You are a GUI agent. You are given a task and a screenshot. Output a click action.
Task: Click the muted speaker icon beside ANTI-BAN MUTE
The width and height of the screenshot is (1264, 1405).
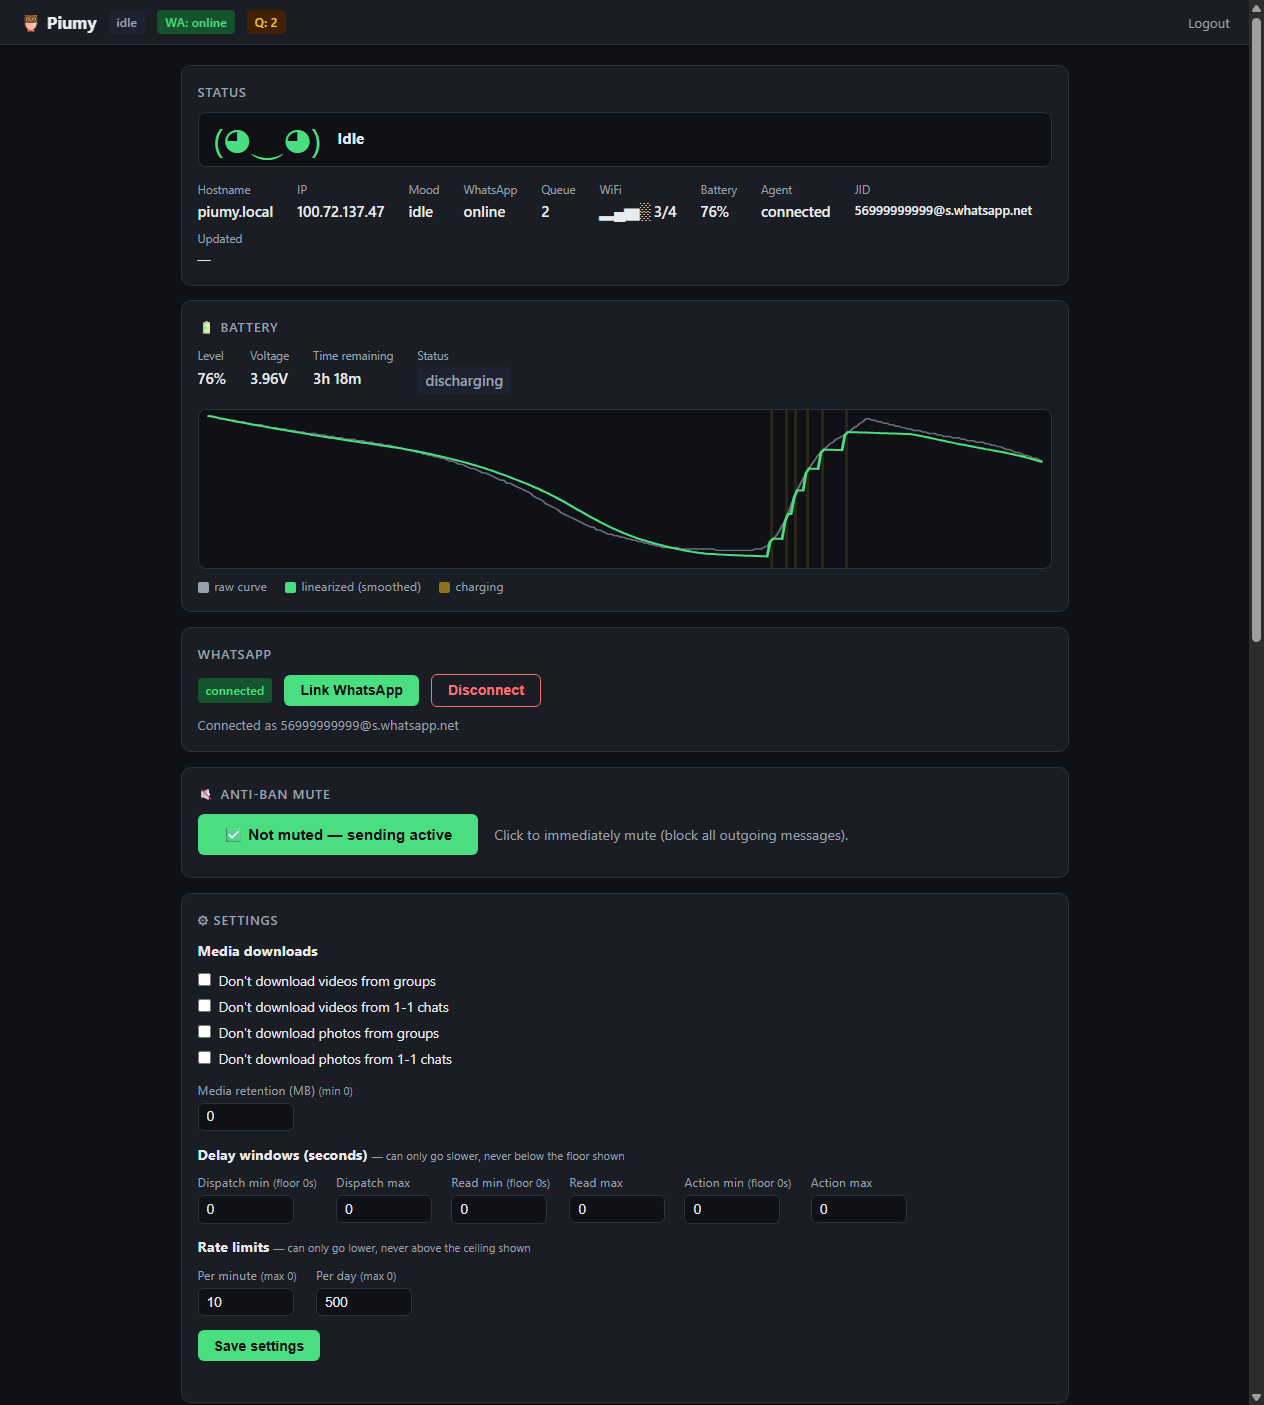(206, 795)
